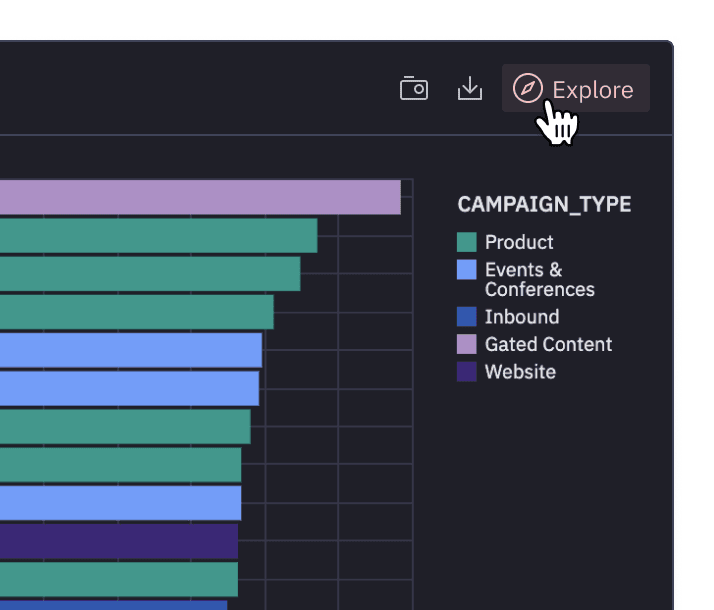Click the Events & Conferences legend swatch
This screenshot has height=610, width=714.
tap(466, 270)
